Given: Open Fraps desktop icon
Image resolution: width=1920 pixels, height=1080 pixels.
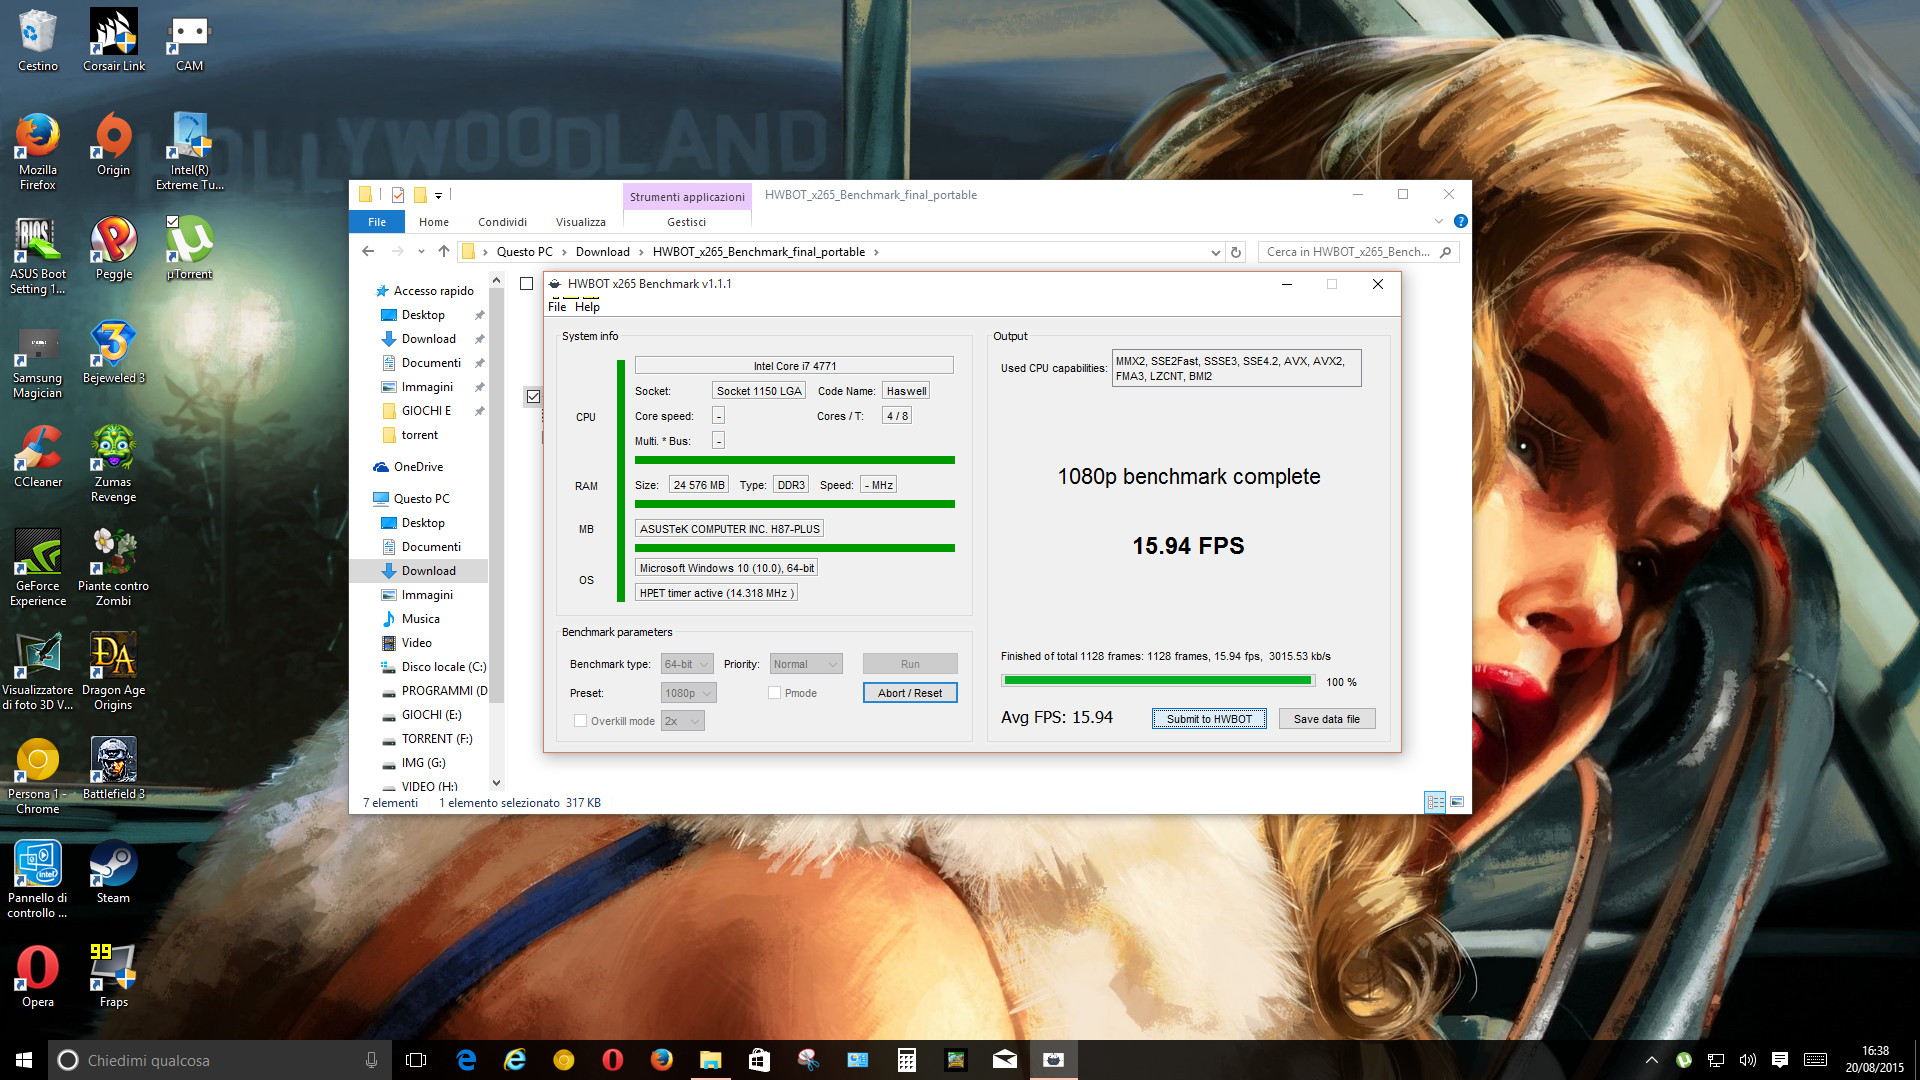Looking at the screenshot, I should click(x=113, y=977).
